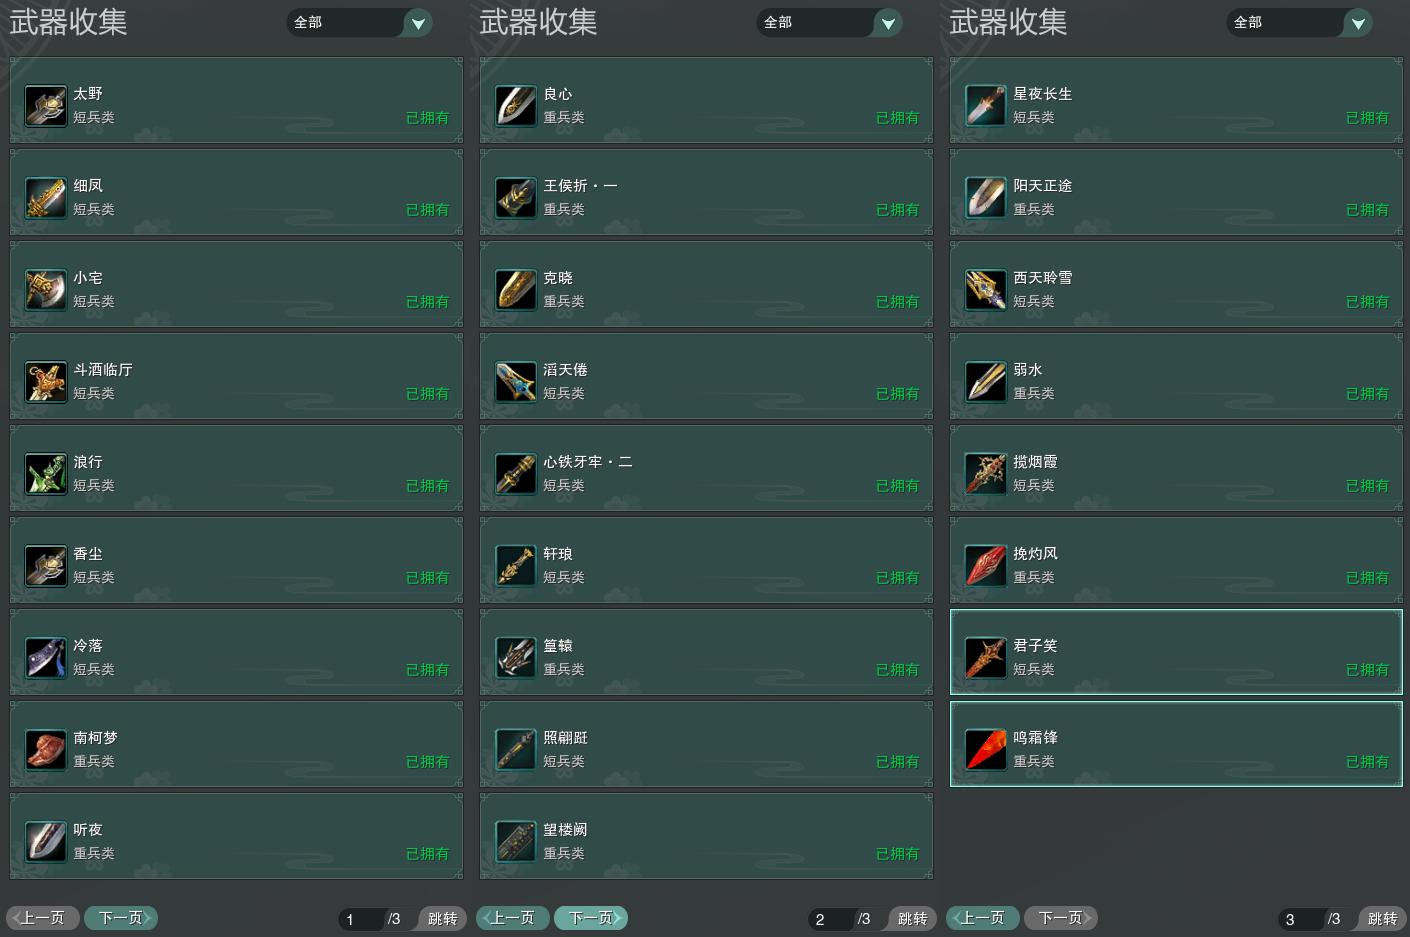Select the 鸣霜锋 red blade icon

pos(986,750)
